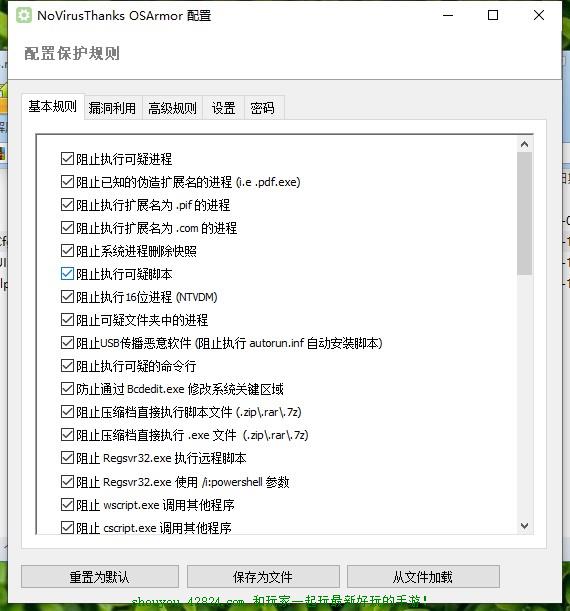Click the scroll down arrow of rules list

524,526
